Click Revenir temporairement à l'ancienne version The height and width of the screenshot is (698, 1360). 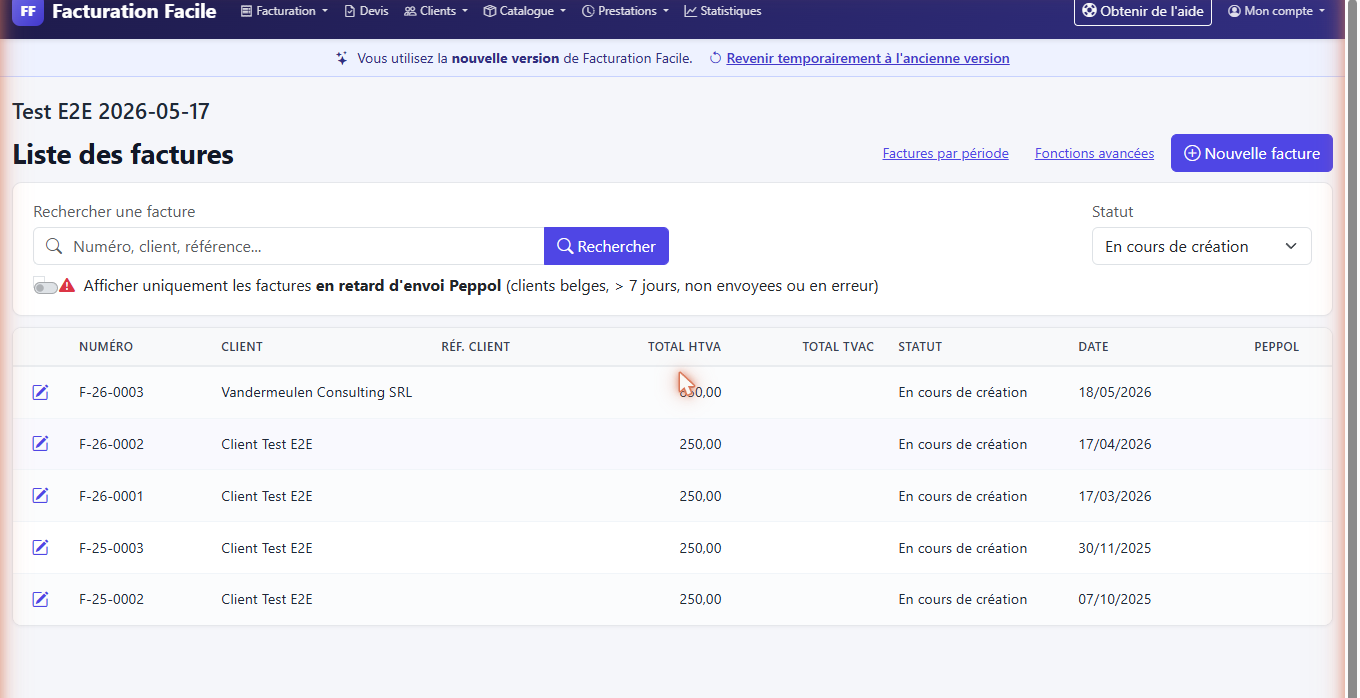868,58
